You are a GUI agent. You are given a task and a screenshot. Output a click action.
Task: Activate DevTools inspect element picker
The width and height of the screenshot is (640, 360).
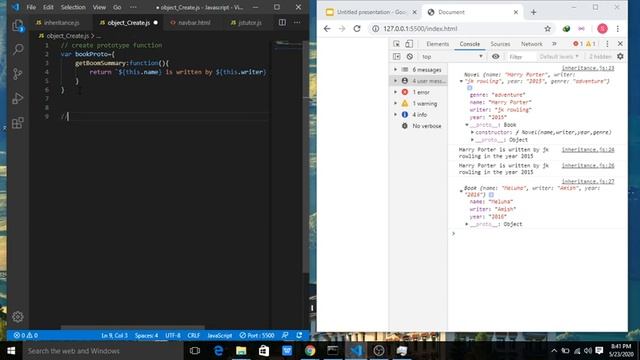(396, 44)
